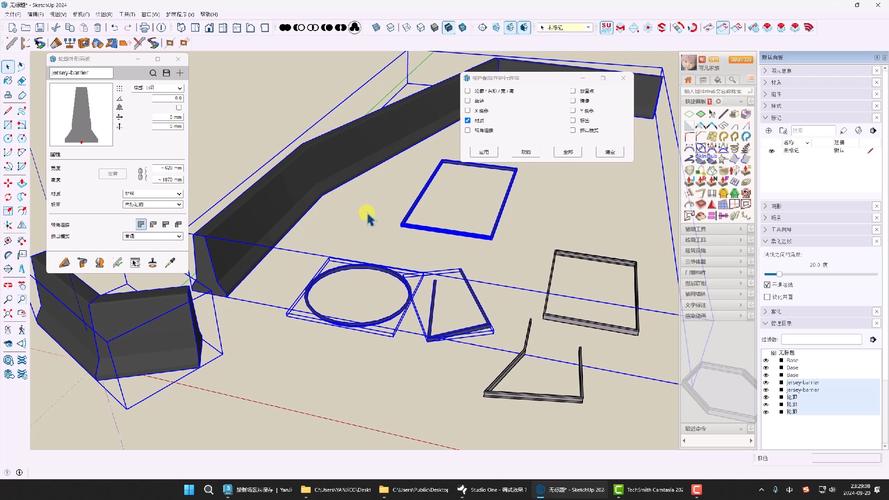Toggle eye icon of untagged row in tags panel
This screenshot has height=500, width=889.
771,151
